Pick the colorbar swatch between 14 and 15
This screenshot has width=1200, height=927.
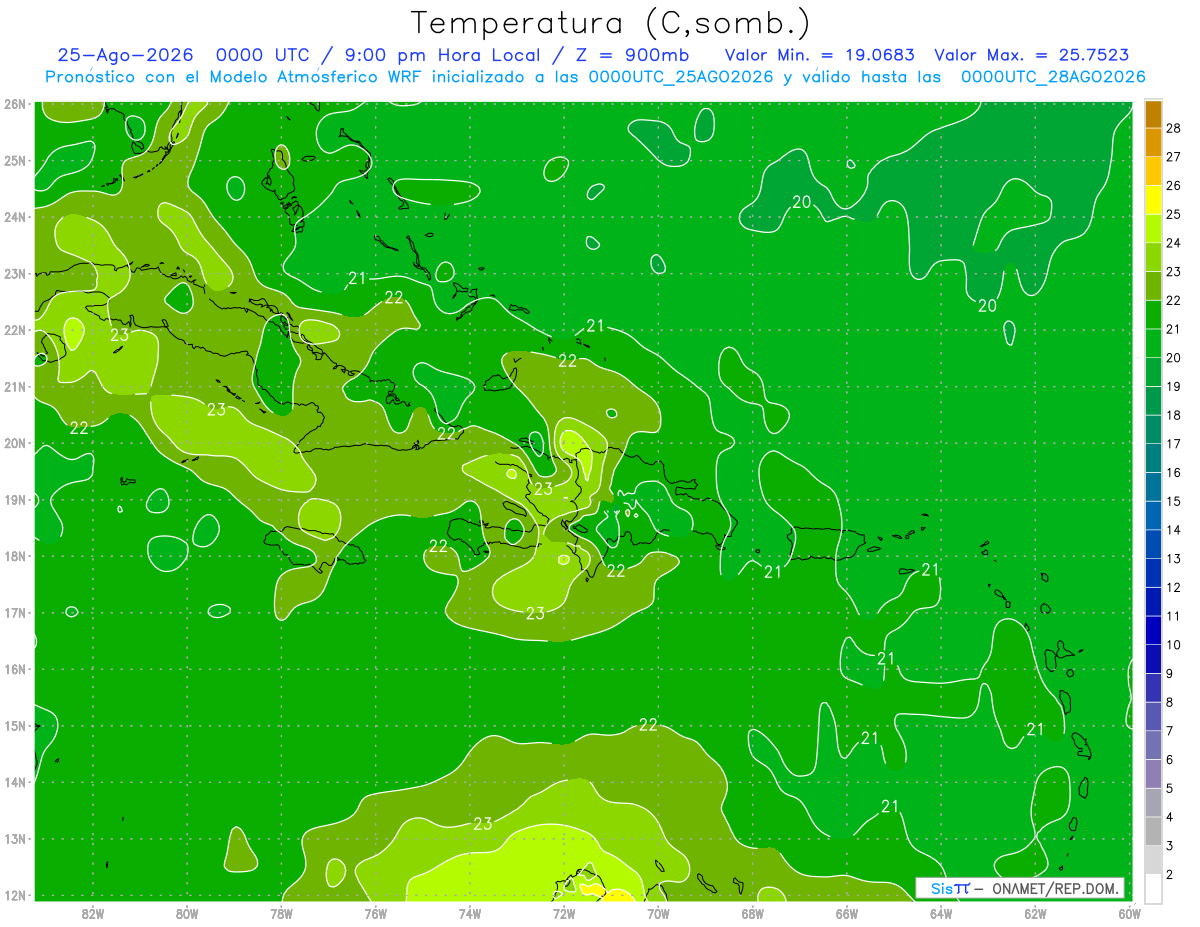1153,515
